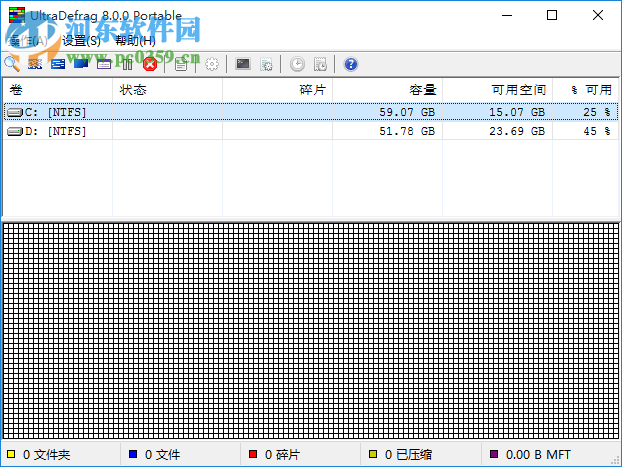Open the boot script editor icon

click(266, 64)
